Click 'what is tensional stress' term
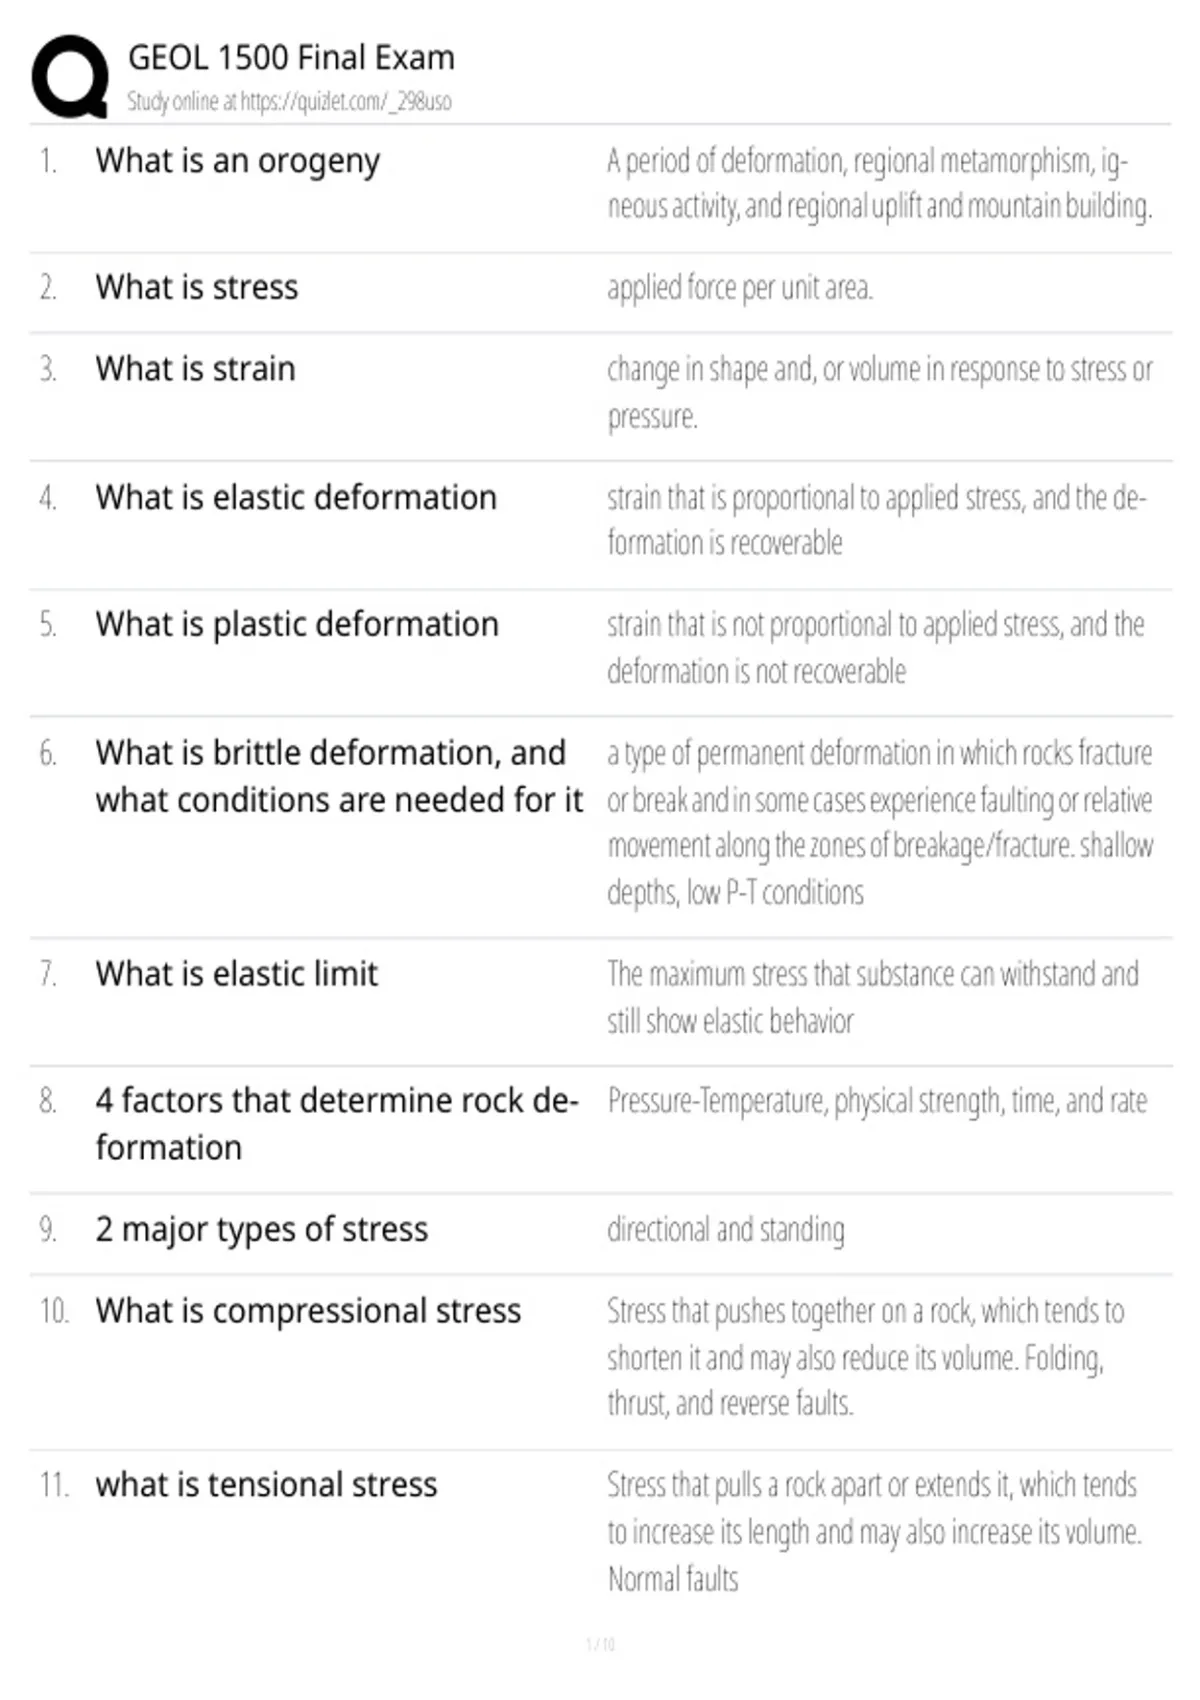 tap(266, 1485)
